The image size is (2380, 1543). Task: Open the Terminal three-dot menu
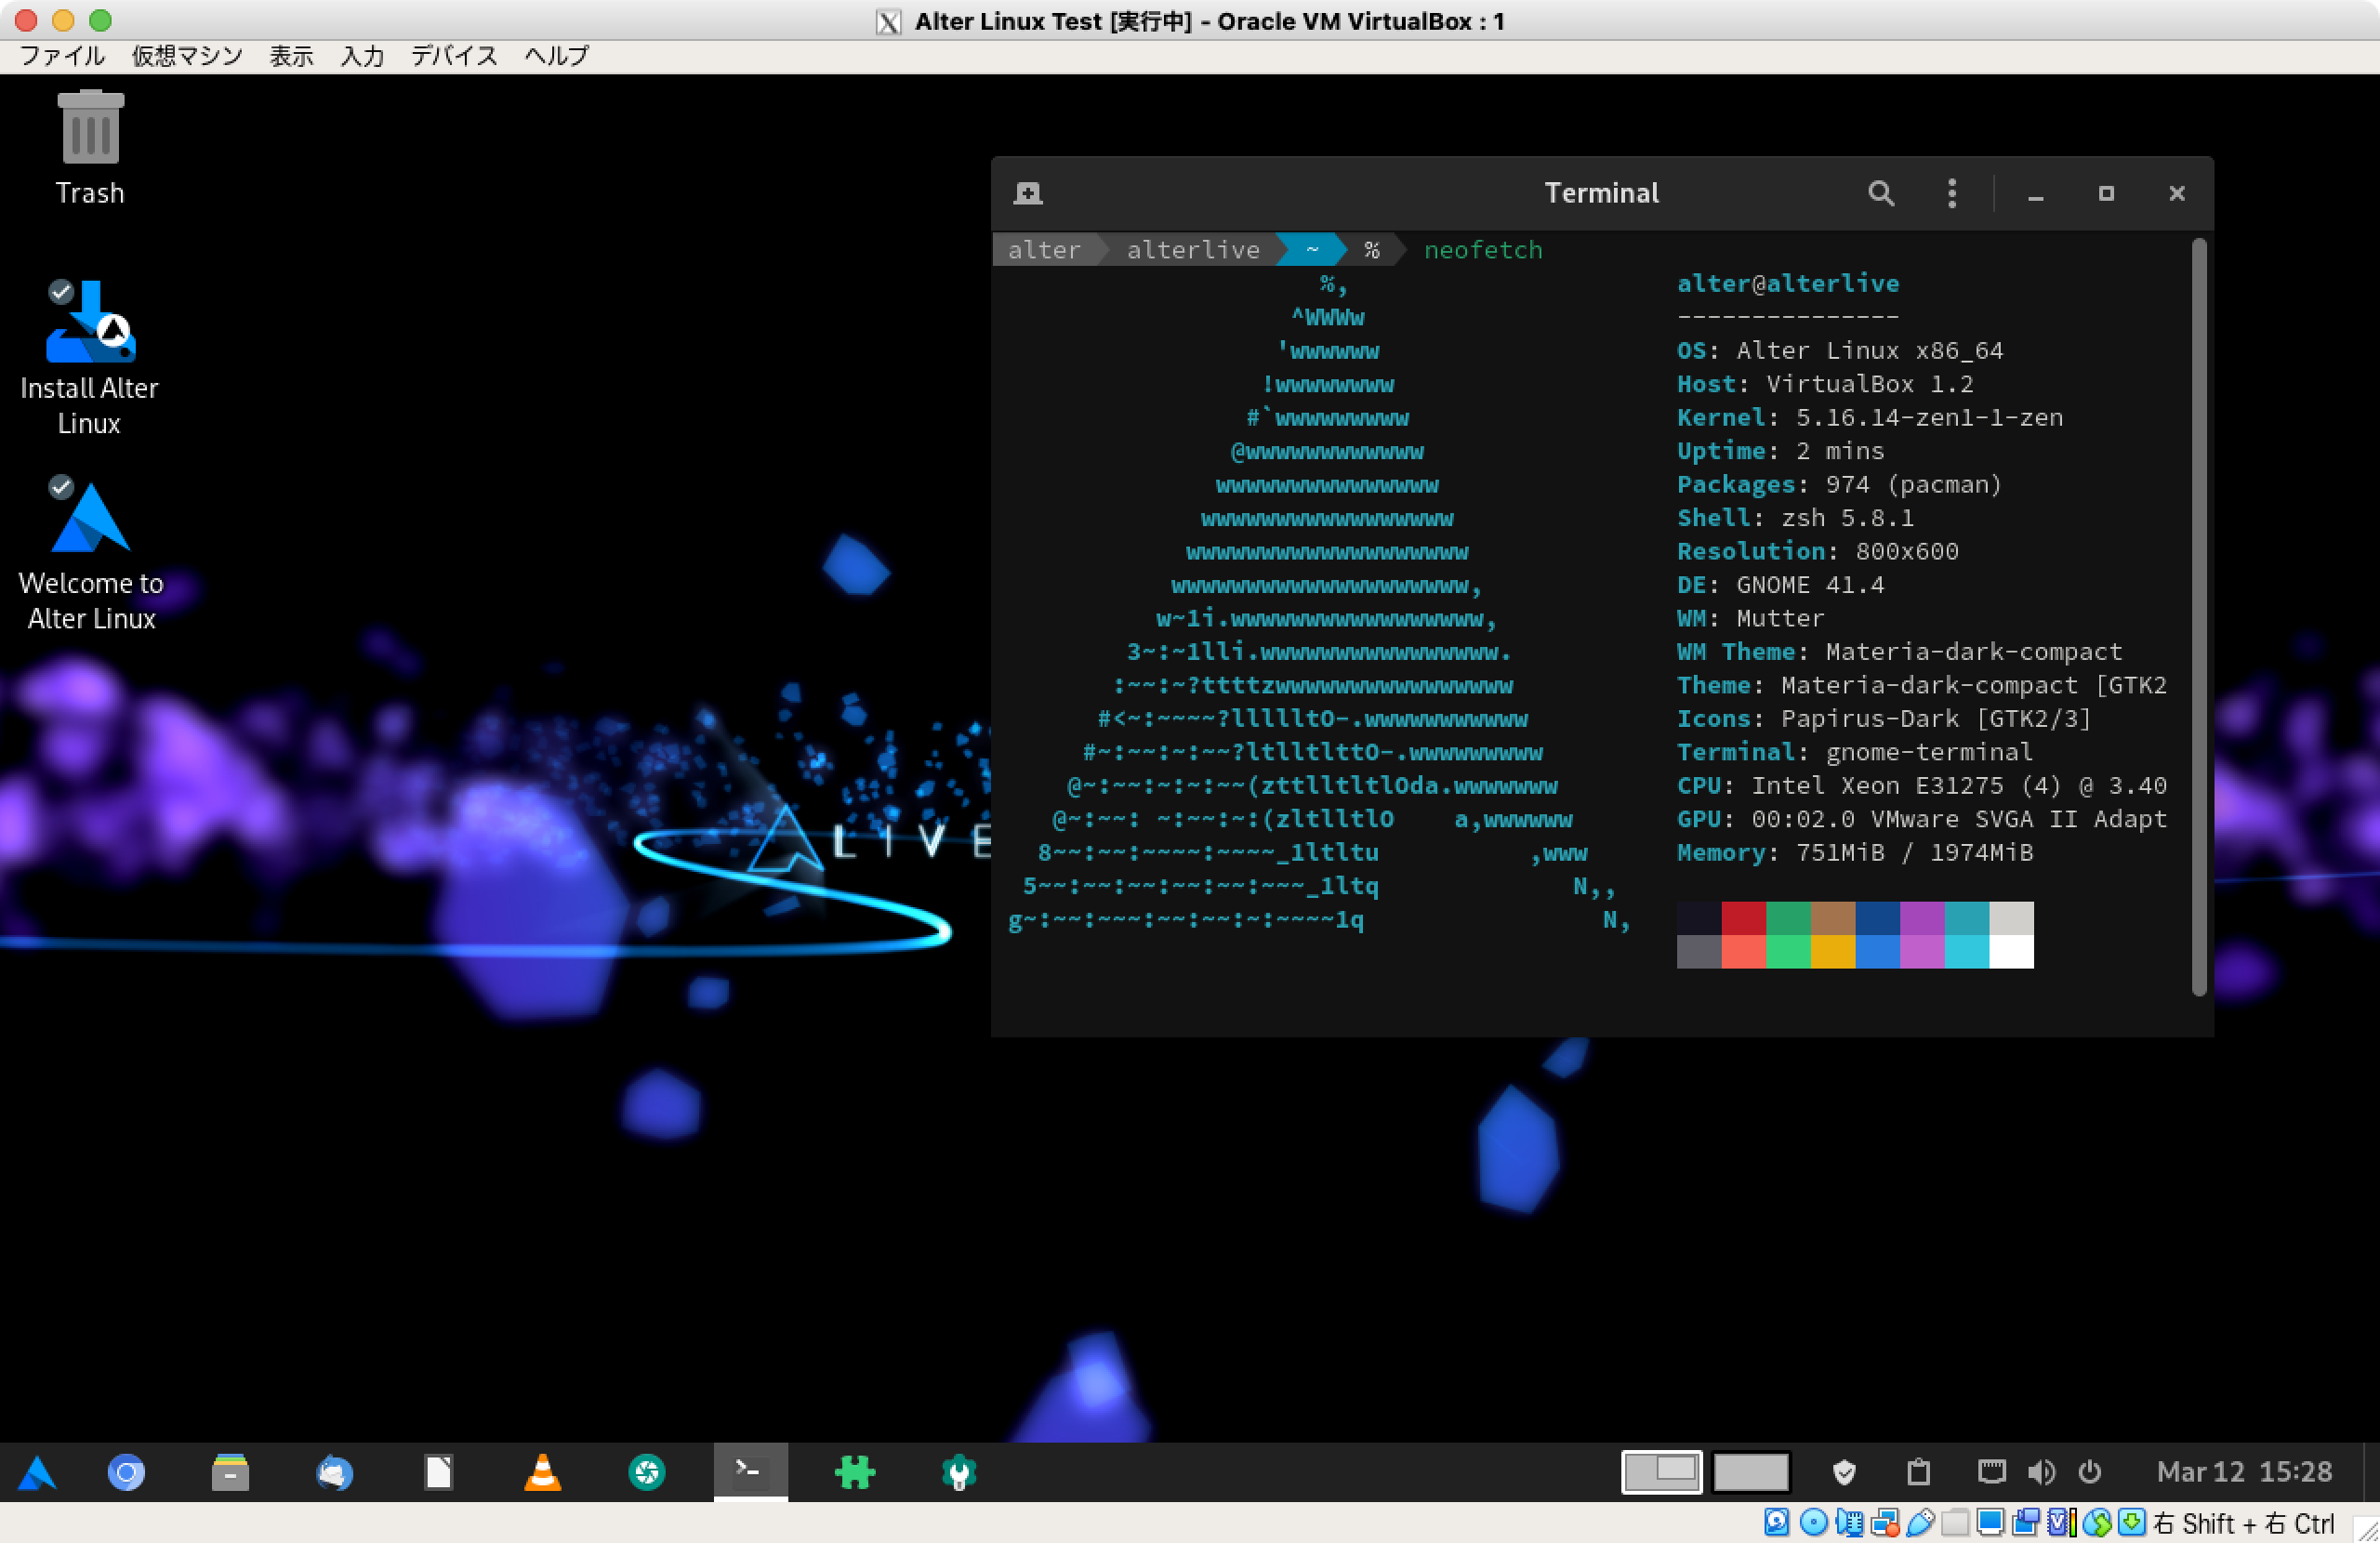[x=1951, y=193]
